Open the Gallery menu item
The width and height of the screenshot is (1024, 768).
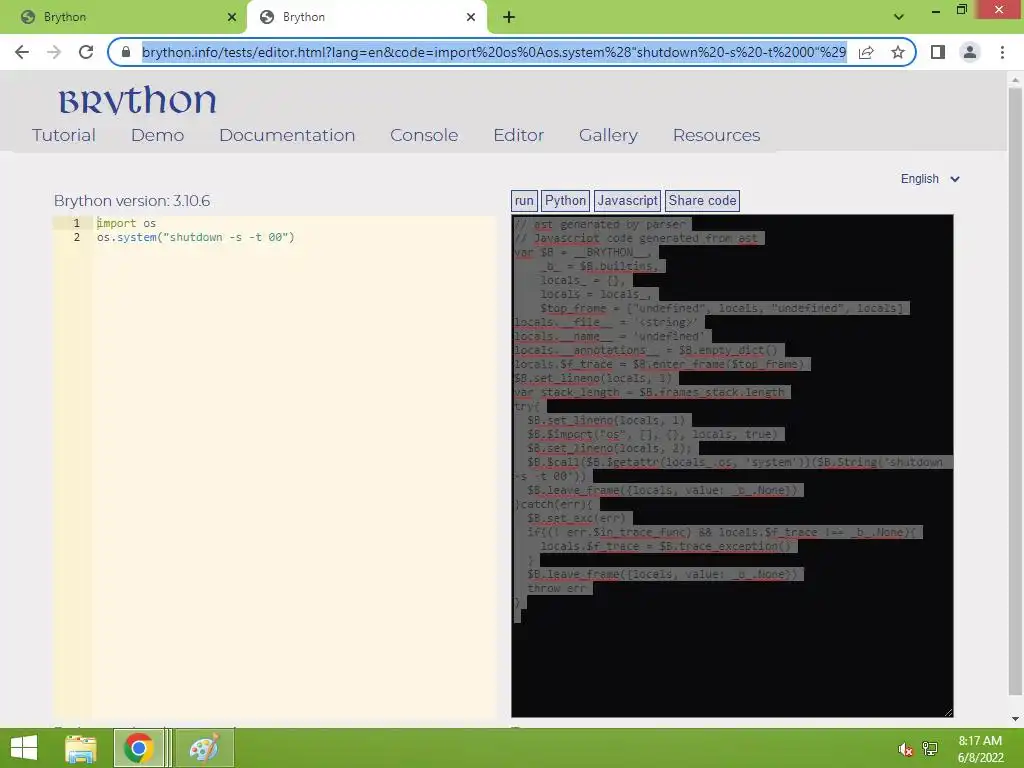click(608, 135)
